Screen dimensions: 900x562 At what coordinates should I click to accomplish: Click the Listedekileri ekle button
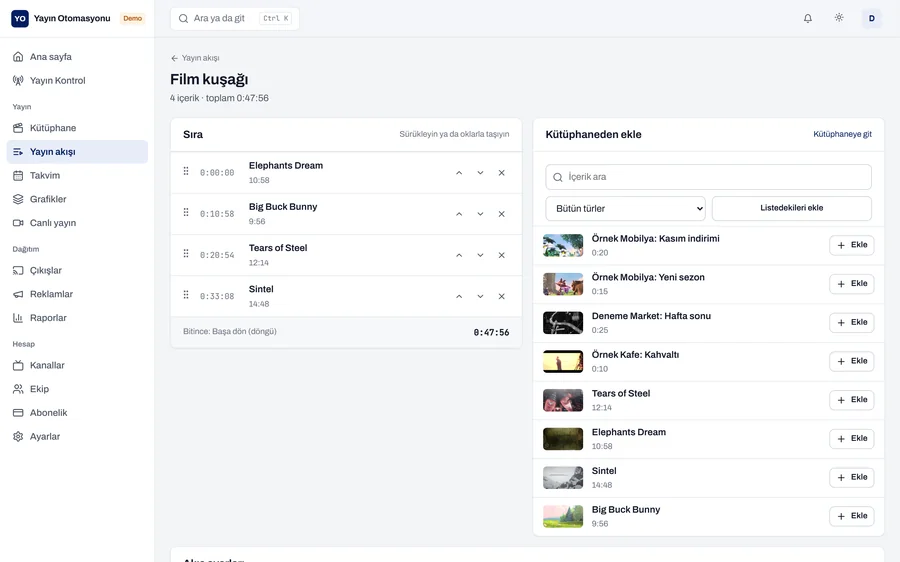[x=792, y=208]
